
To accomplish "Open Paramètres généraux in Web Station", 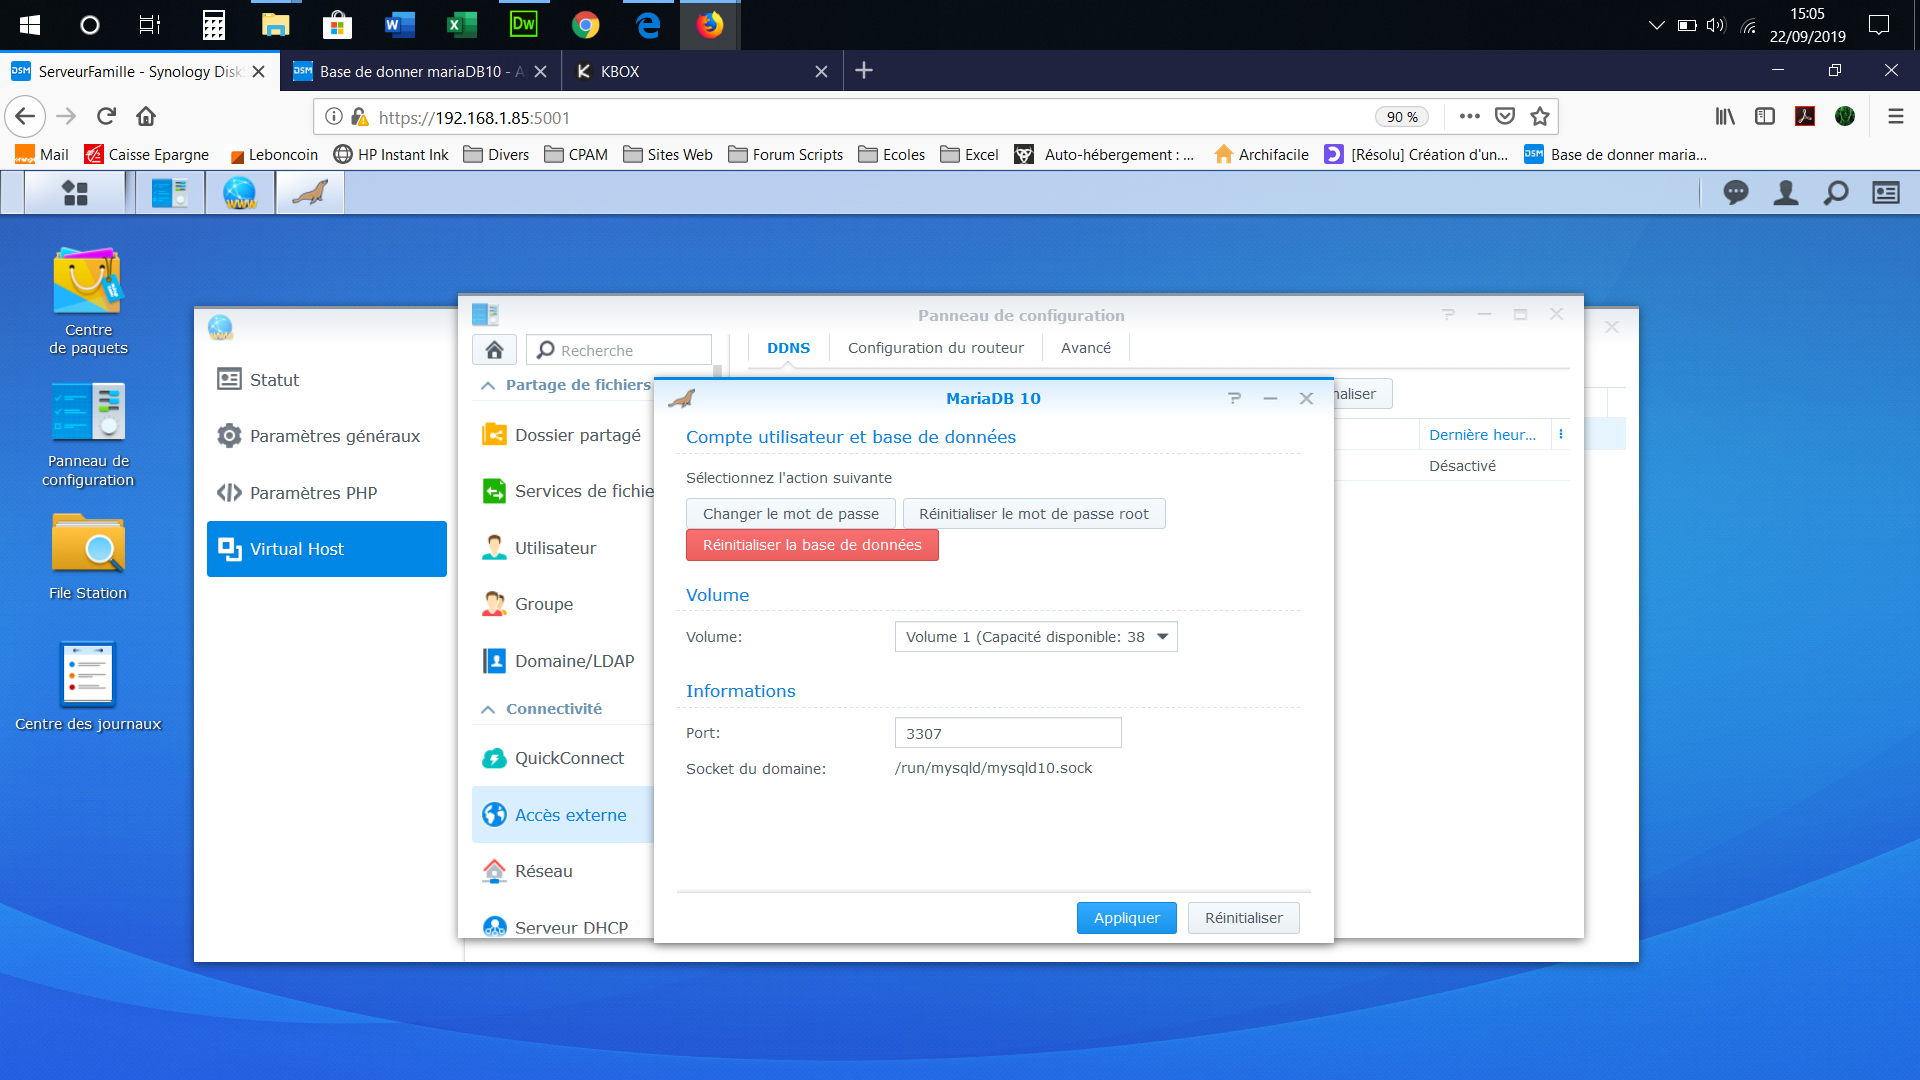I will (327, 436).
